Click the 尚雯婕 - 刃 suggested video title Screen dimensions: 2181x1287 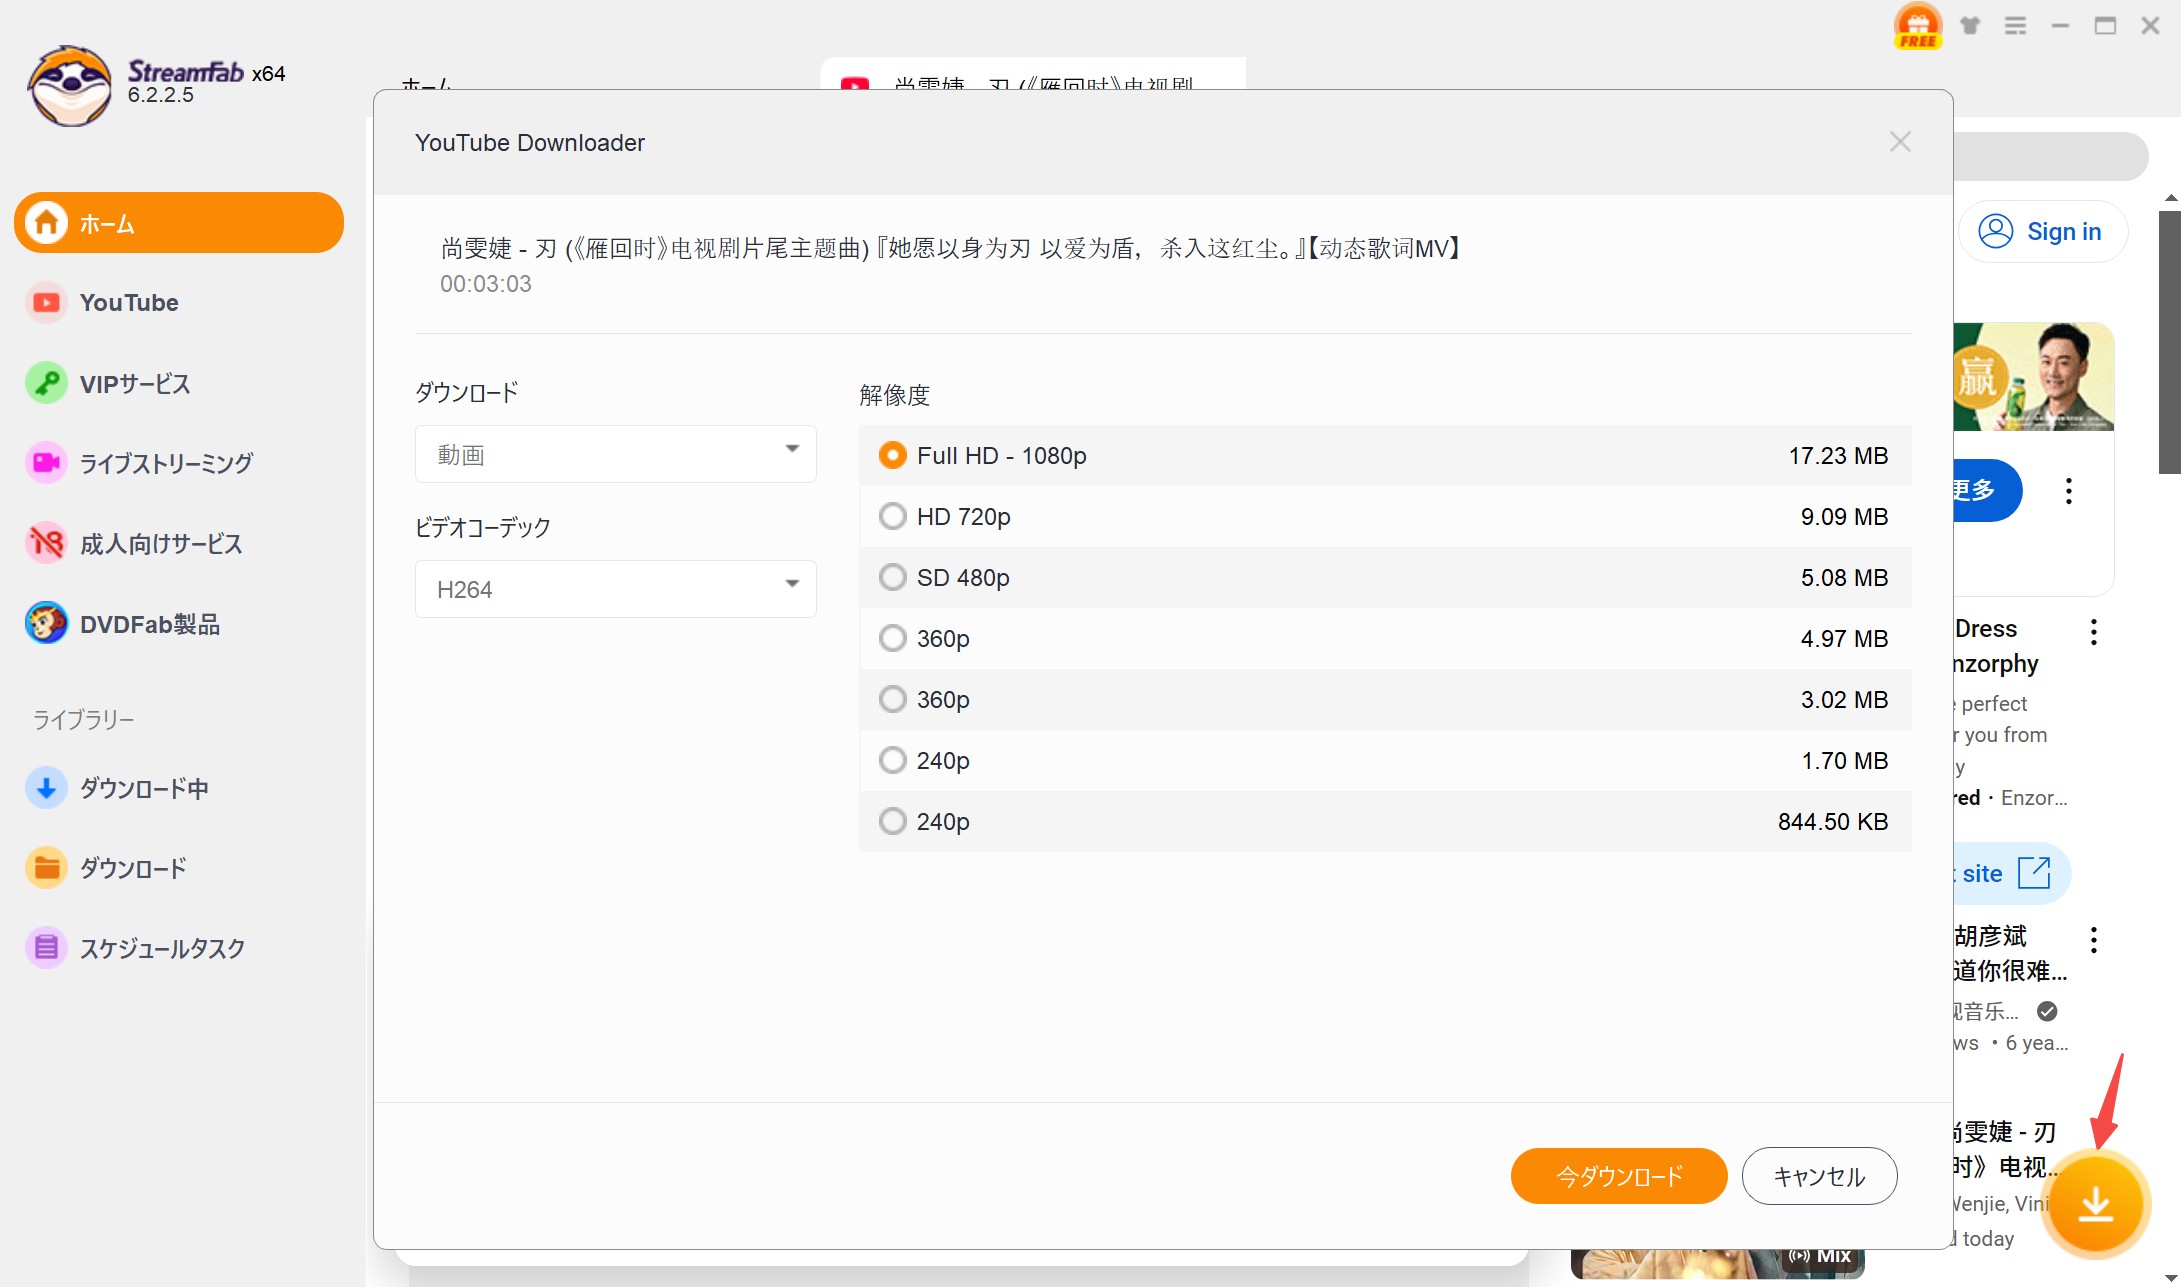pyautogui.click(x=2005, y=1149)
